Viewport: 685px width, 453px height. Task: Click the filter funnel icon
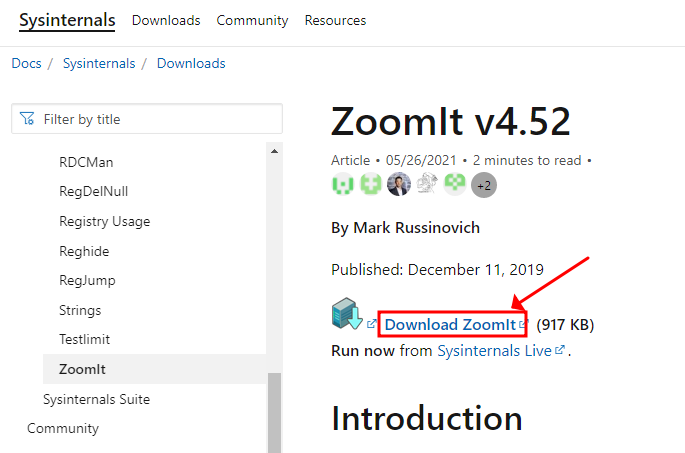pyautogui.click(x=27, y=118)
